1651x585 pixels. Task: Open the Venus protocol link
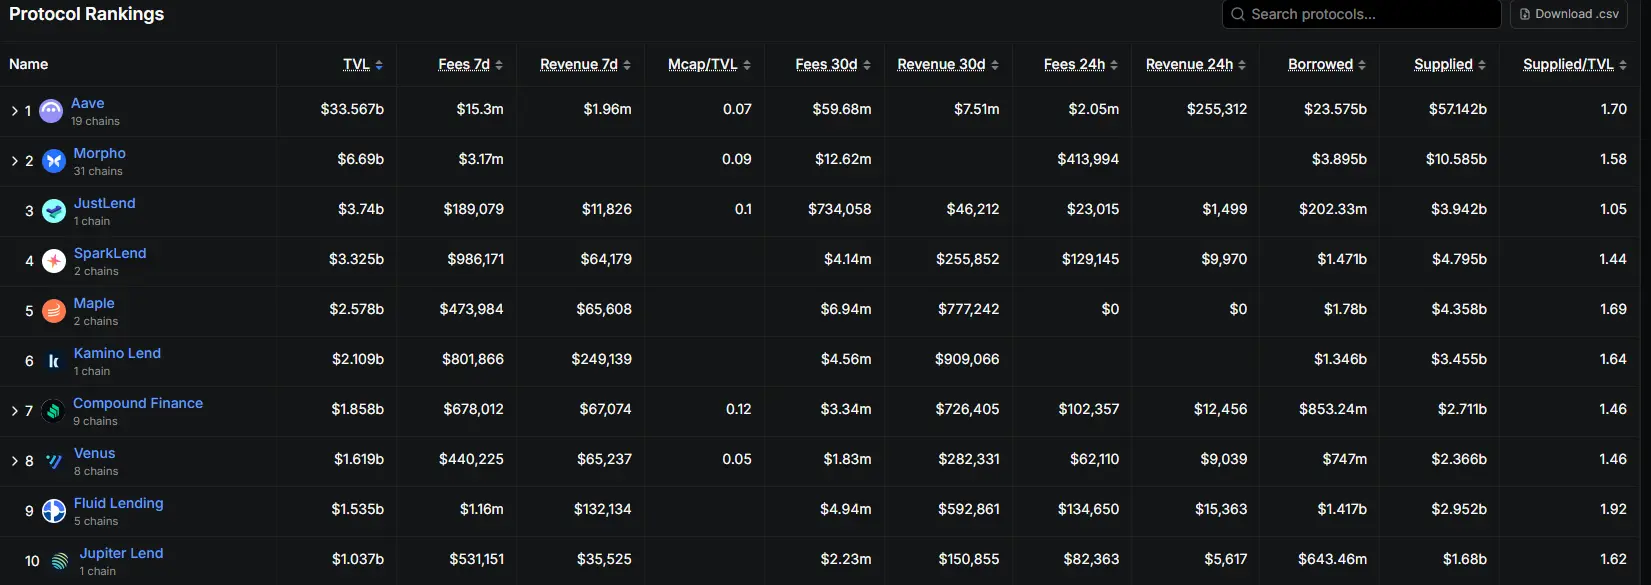point(94,453)
